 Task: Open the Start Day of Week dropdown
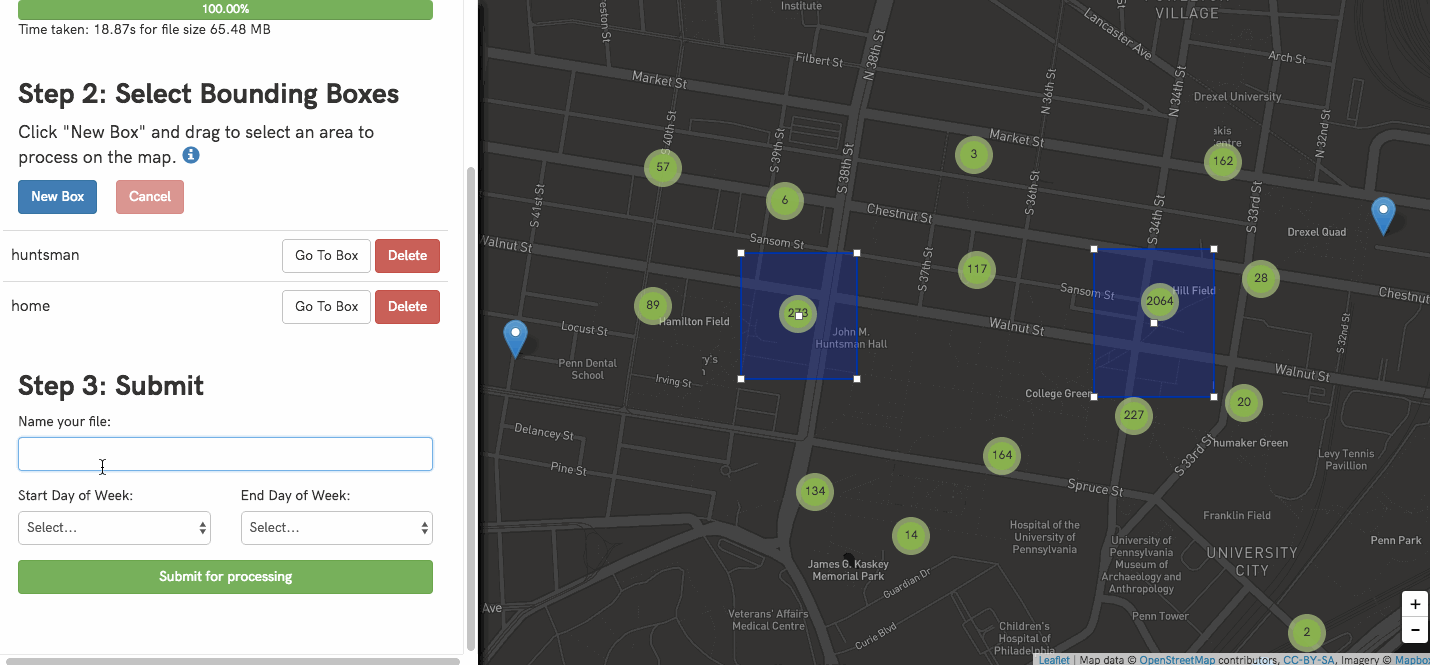tap(114, 528)
